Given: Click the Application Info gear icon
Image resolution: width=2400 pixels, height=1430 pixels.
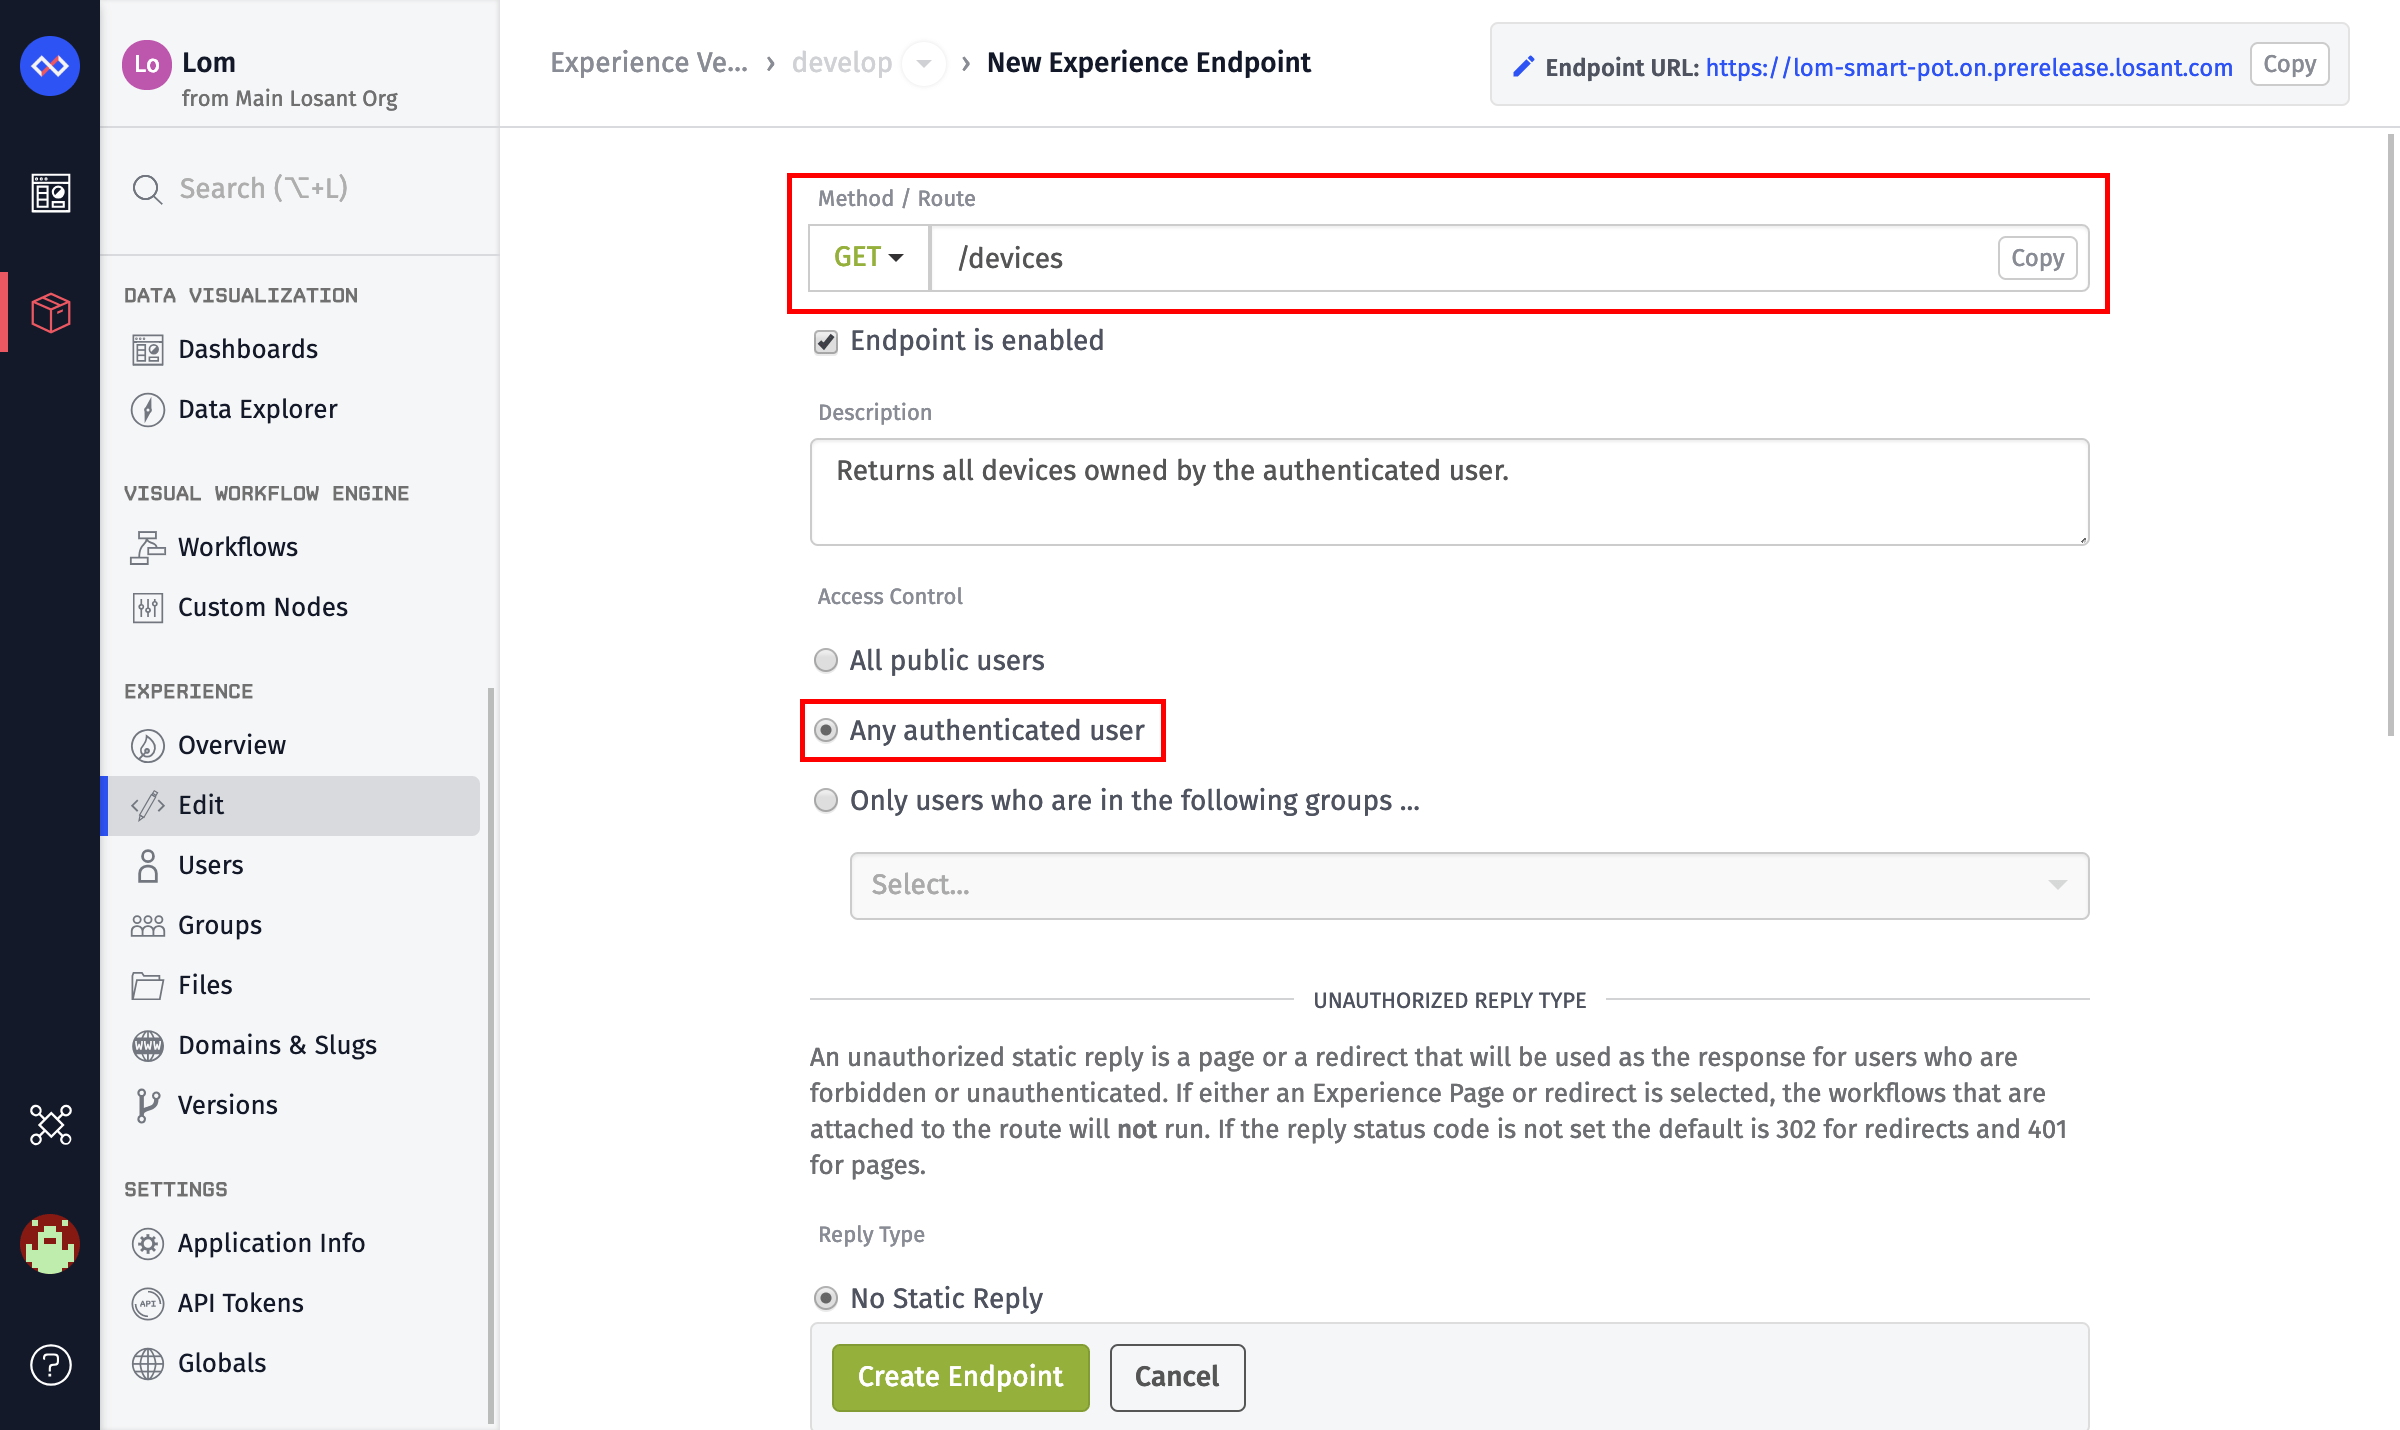Looking at the screenshot, I should (148, 1244).
